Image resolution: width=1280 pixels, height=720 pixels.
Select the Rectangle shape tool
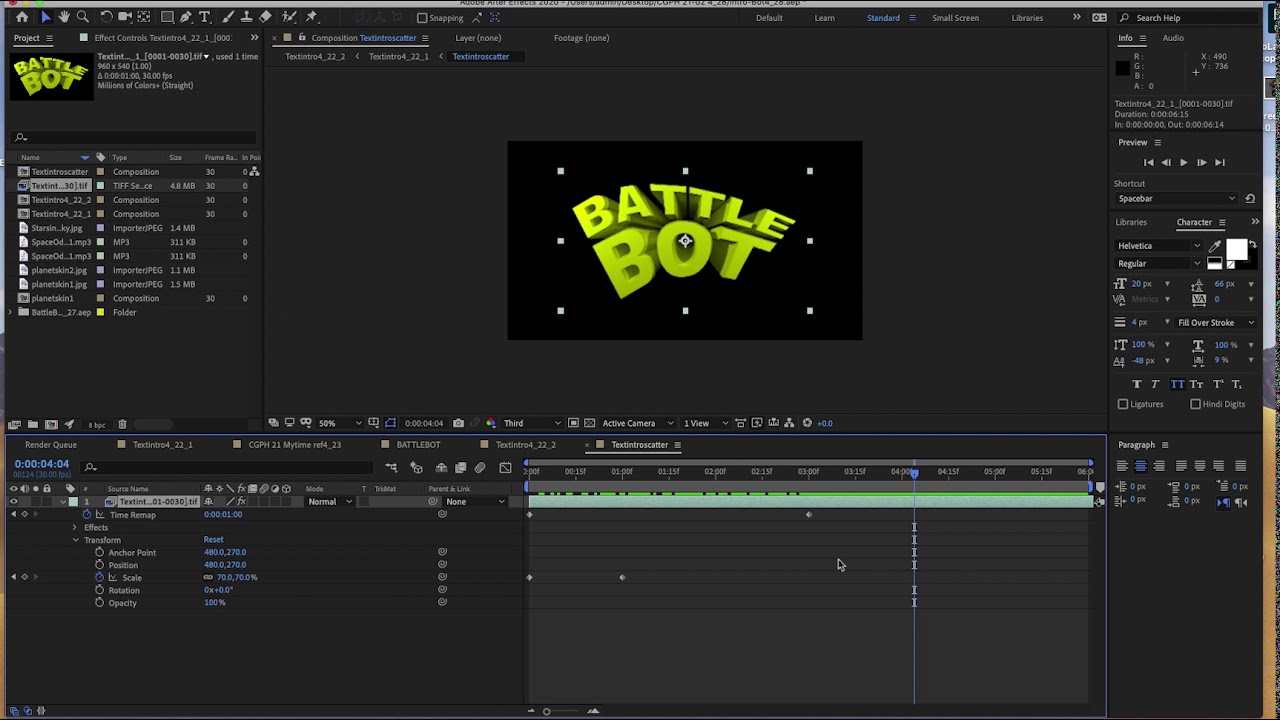(167, 17)
